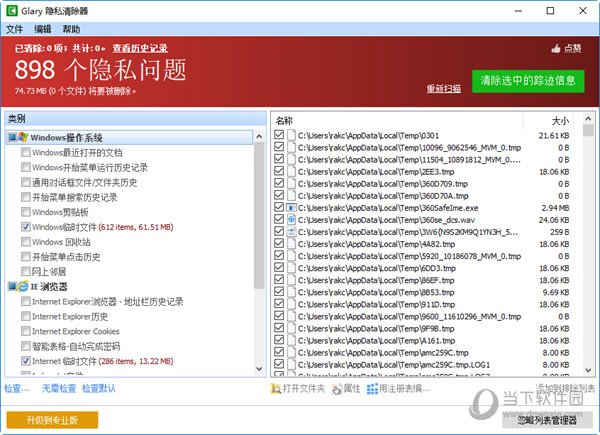The height and width of the screenshot is (435, 600).
Task: Click the category list scroll up arrow
Action: pos(259,137)
